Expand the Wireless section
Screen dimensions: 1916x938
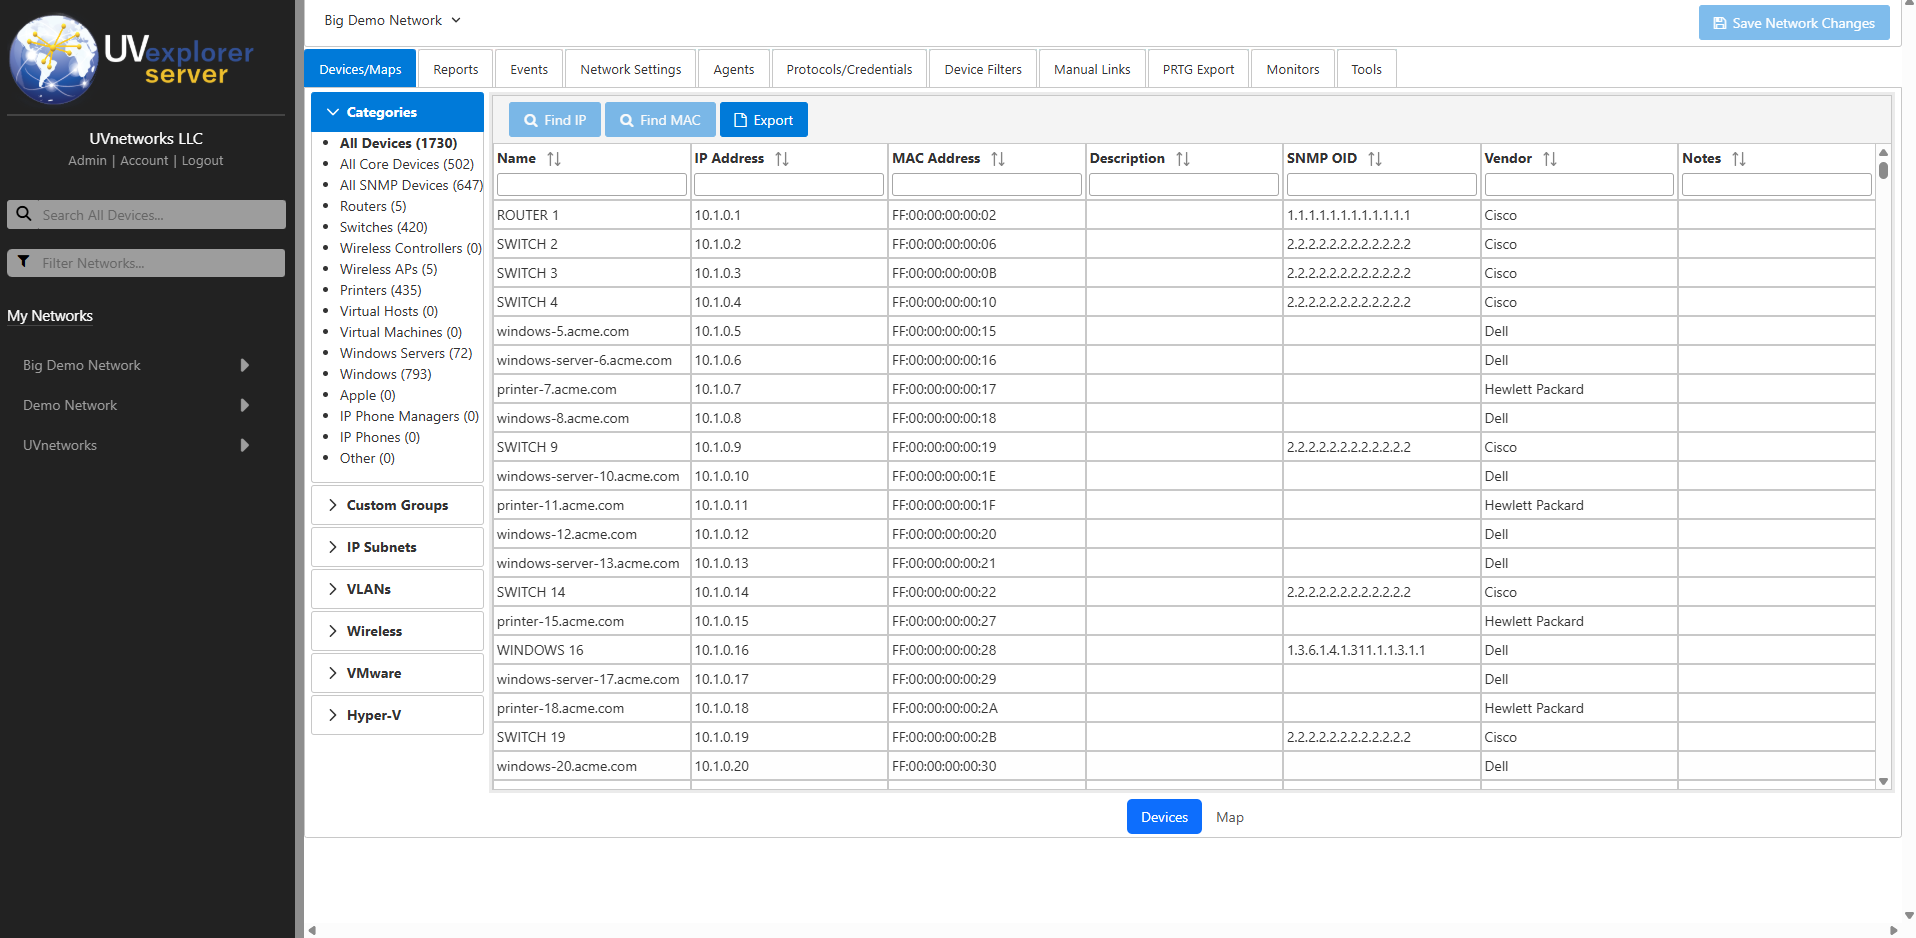[398, 631]
